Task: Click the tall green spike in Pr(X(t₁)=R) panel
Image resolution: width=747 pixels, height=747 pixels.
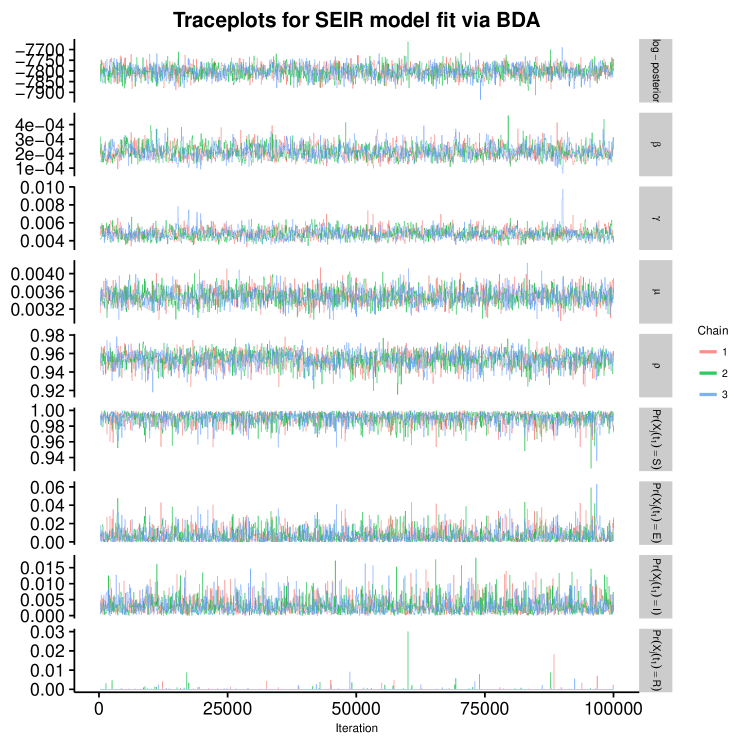Action: tap(408, 660)
